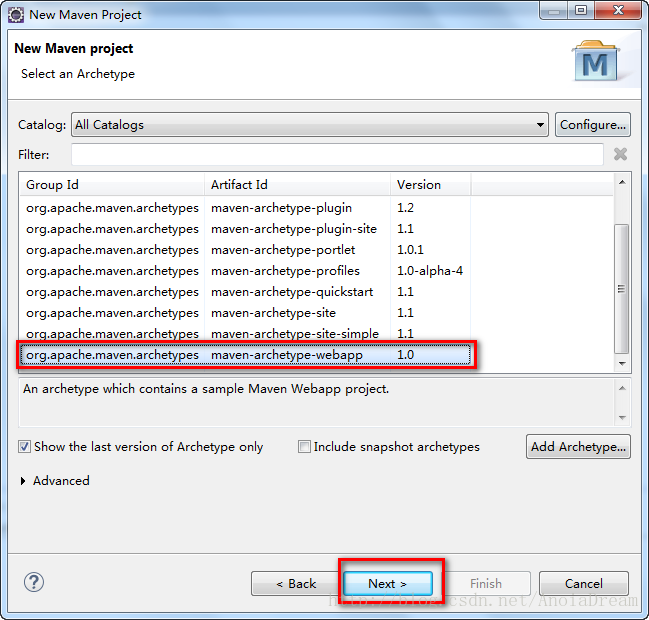This screenshot has width=649, height=620.
Task: Click the Add Archetype... button
Action: coord(578,447)
